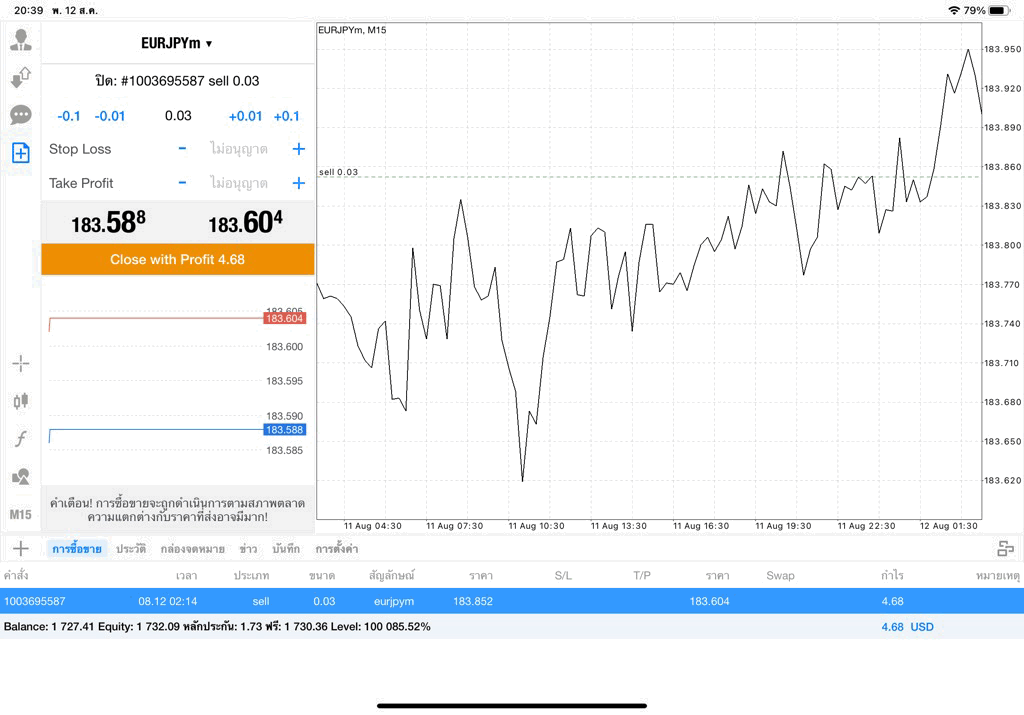Open the indicators function icon
This screenshot has width=1024, height=715.
[20, 438]
